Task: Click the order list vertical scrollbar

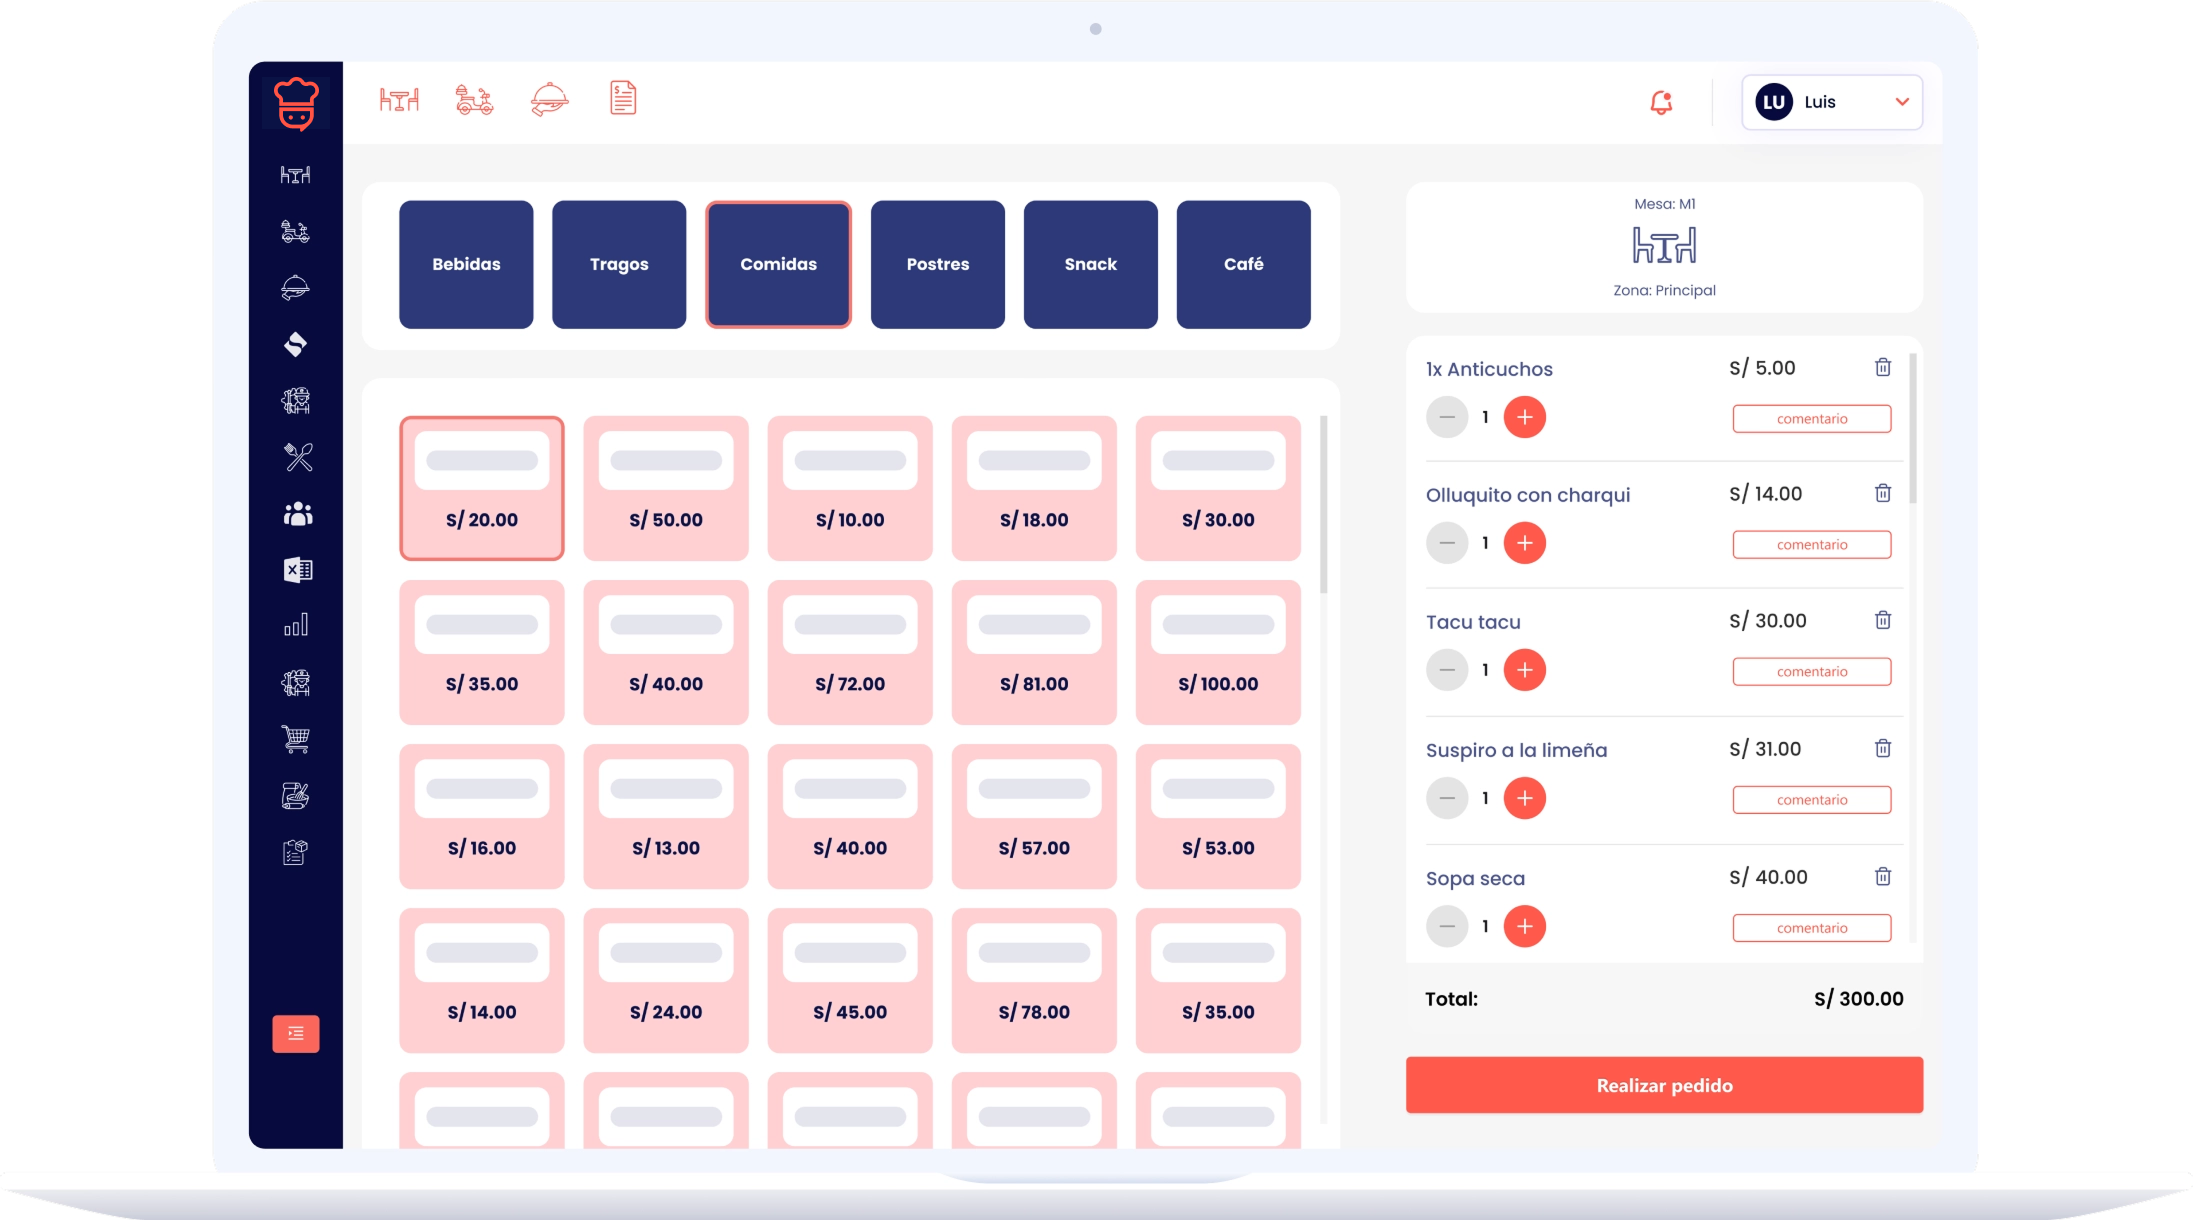Action: tap(1913, 430)
